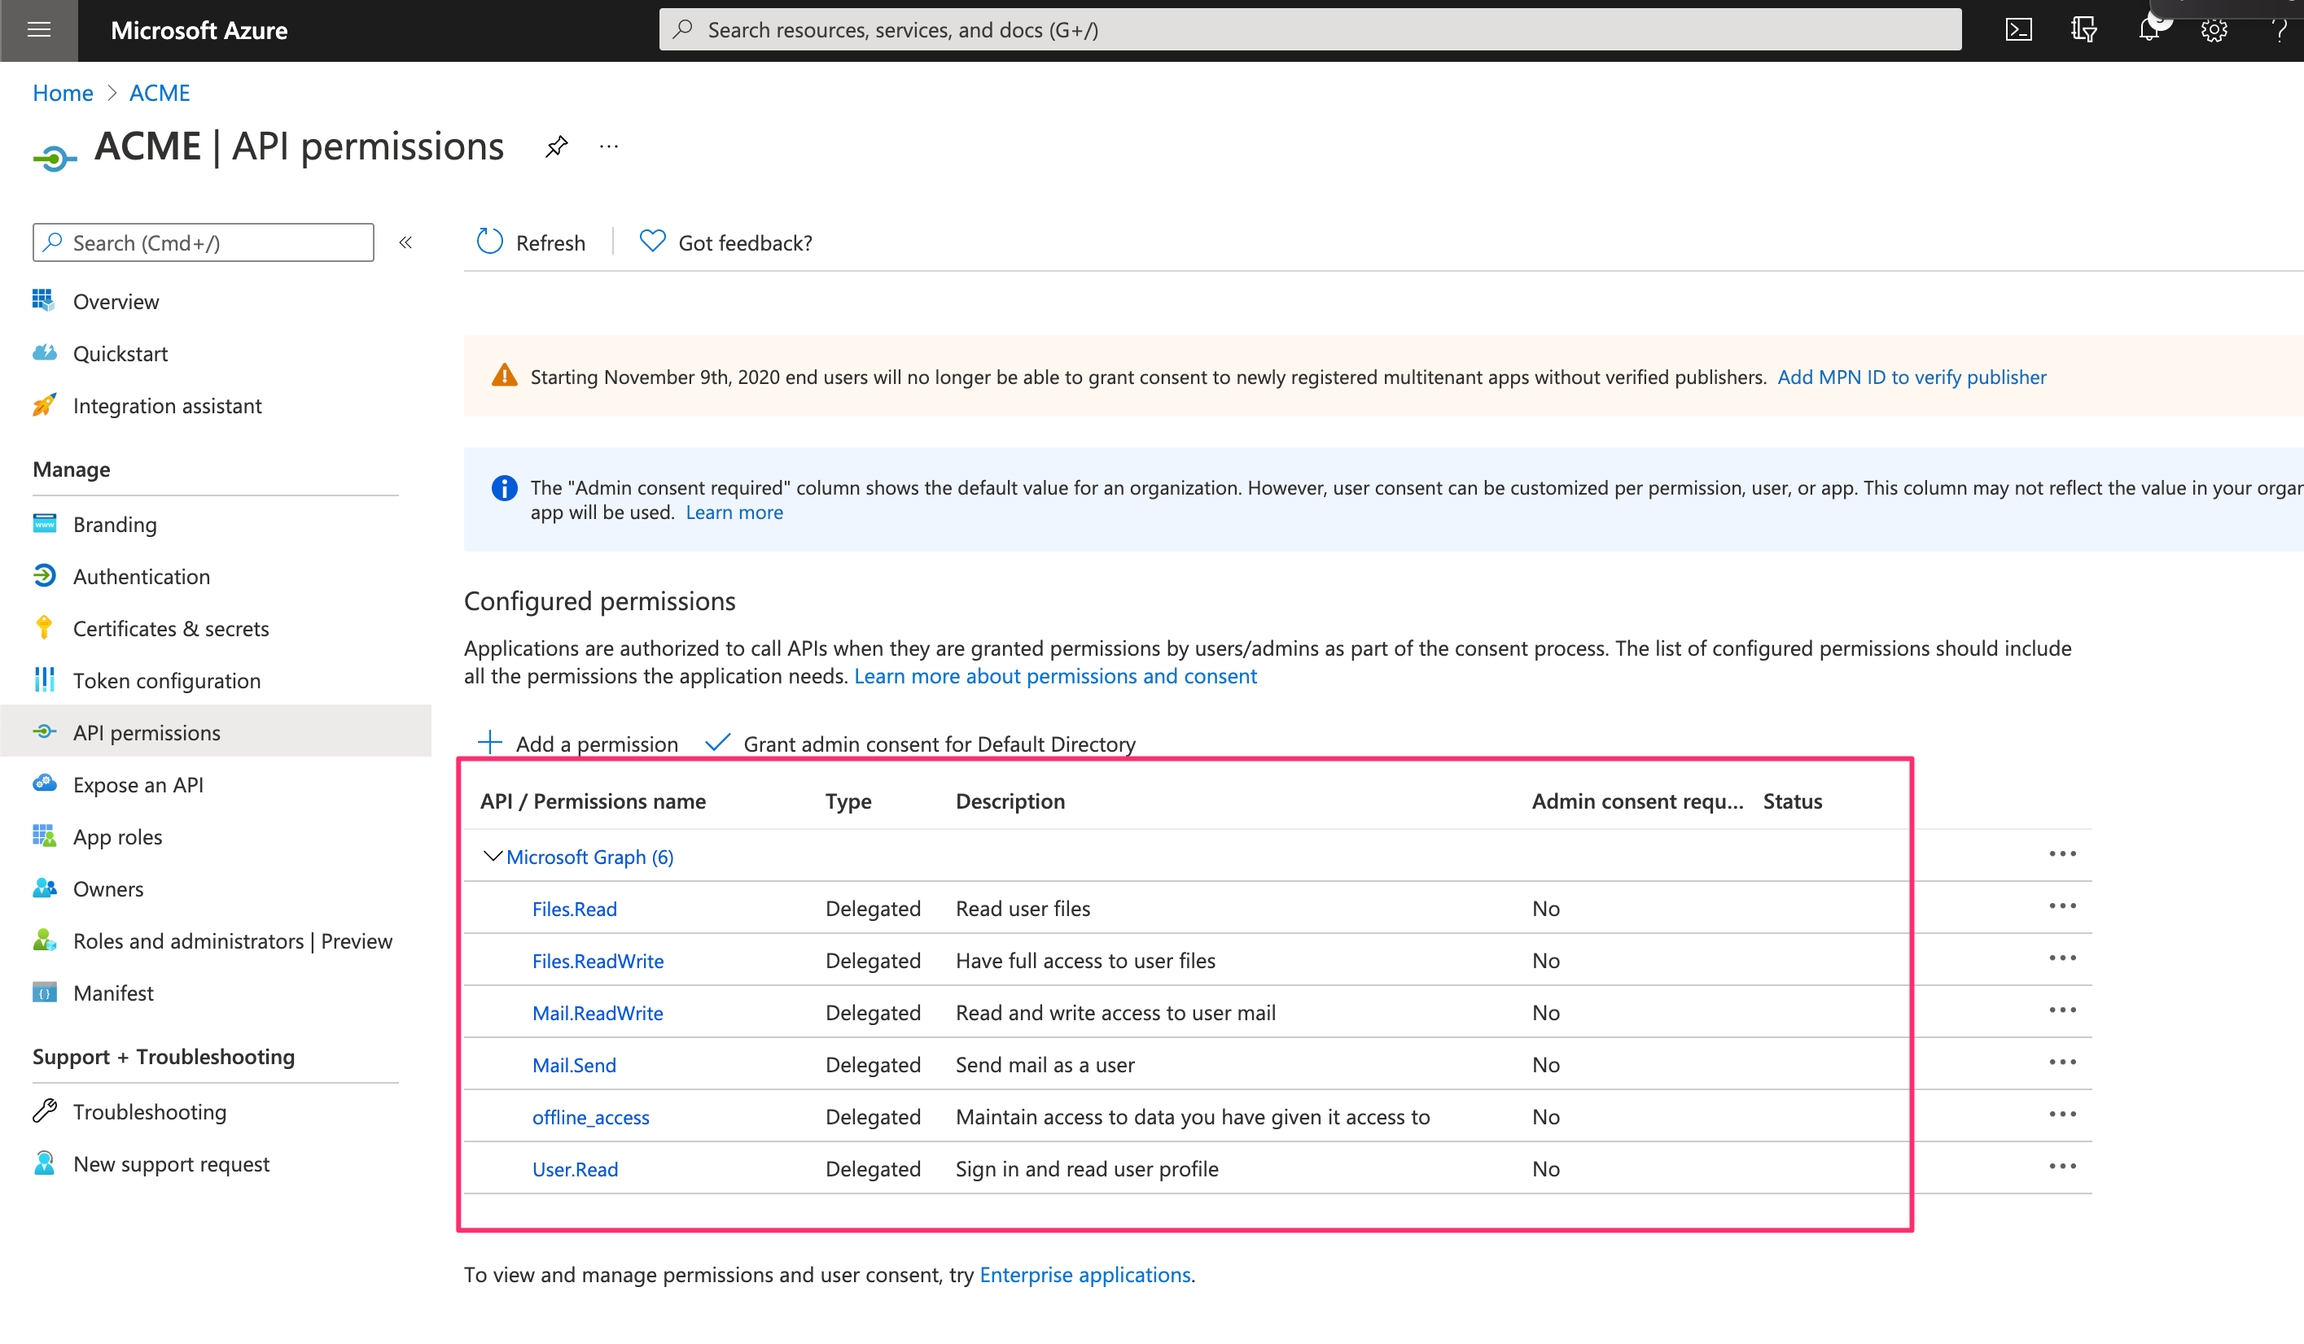Click Grant admin consent for Default Directory
The width and height of the screenshot is (2304, 1344).
click(921, 743)
